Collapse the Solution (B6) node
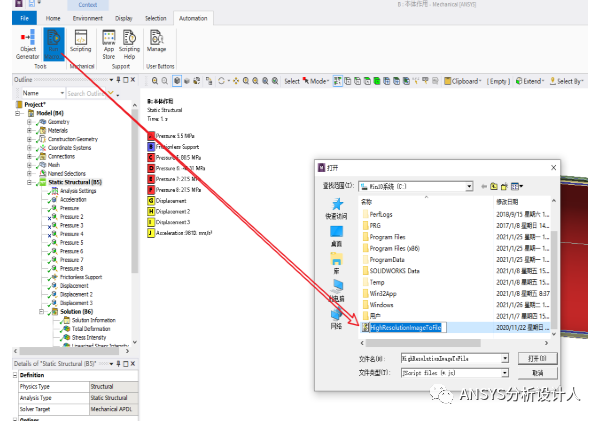Viewport: 600px width, 421px height. [41, 312]
